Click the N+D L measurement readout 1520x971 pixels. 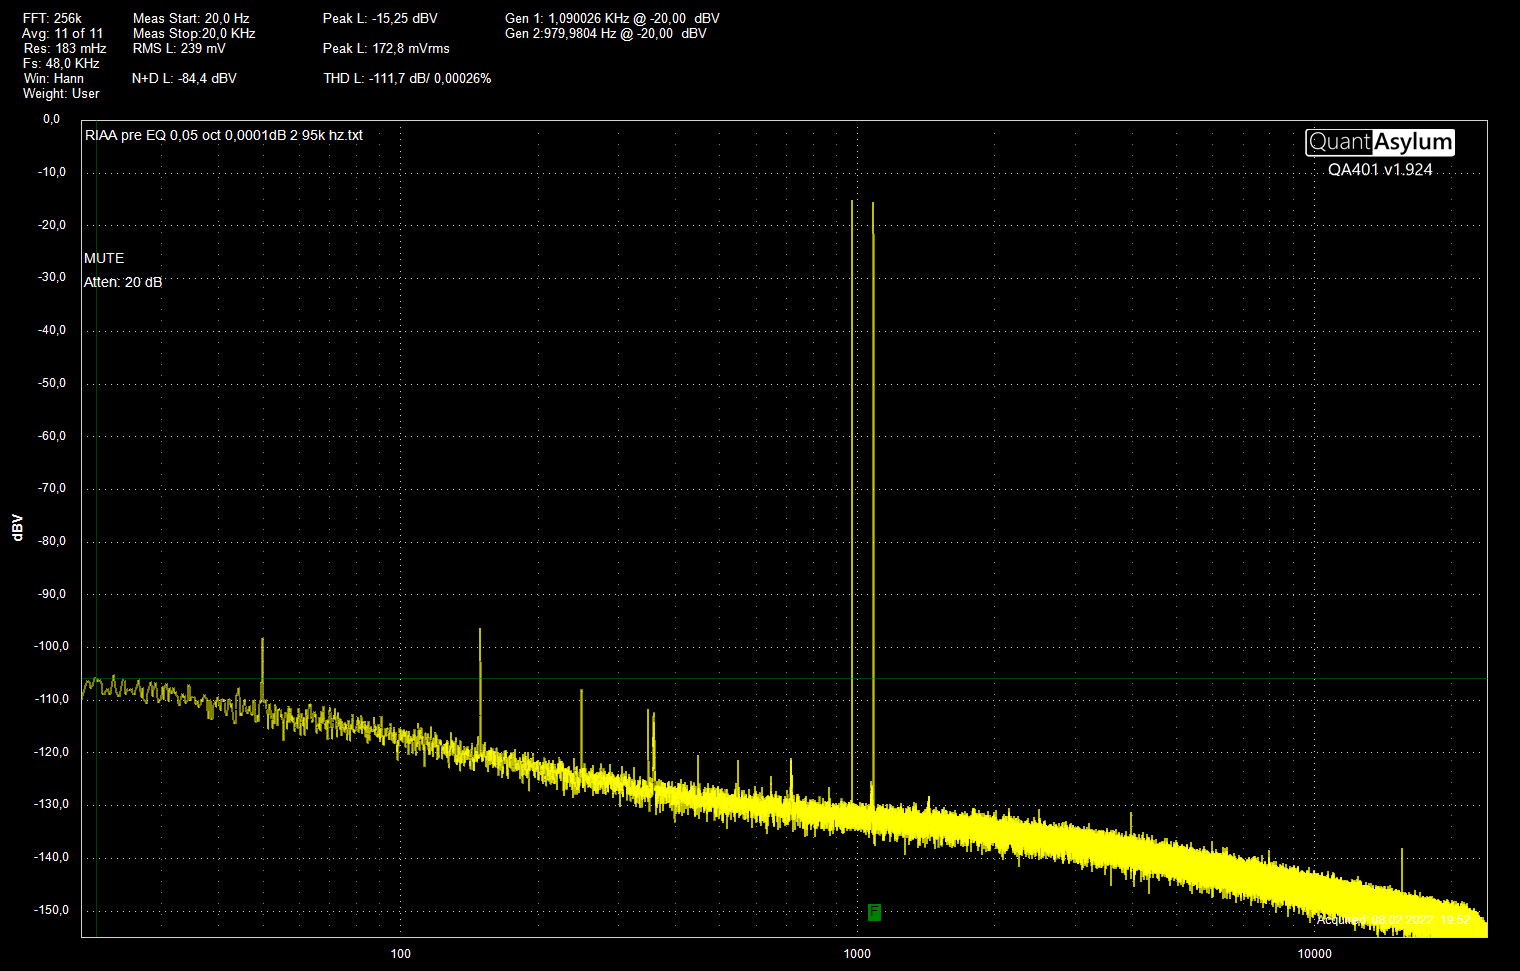(x=184, y=78)
